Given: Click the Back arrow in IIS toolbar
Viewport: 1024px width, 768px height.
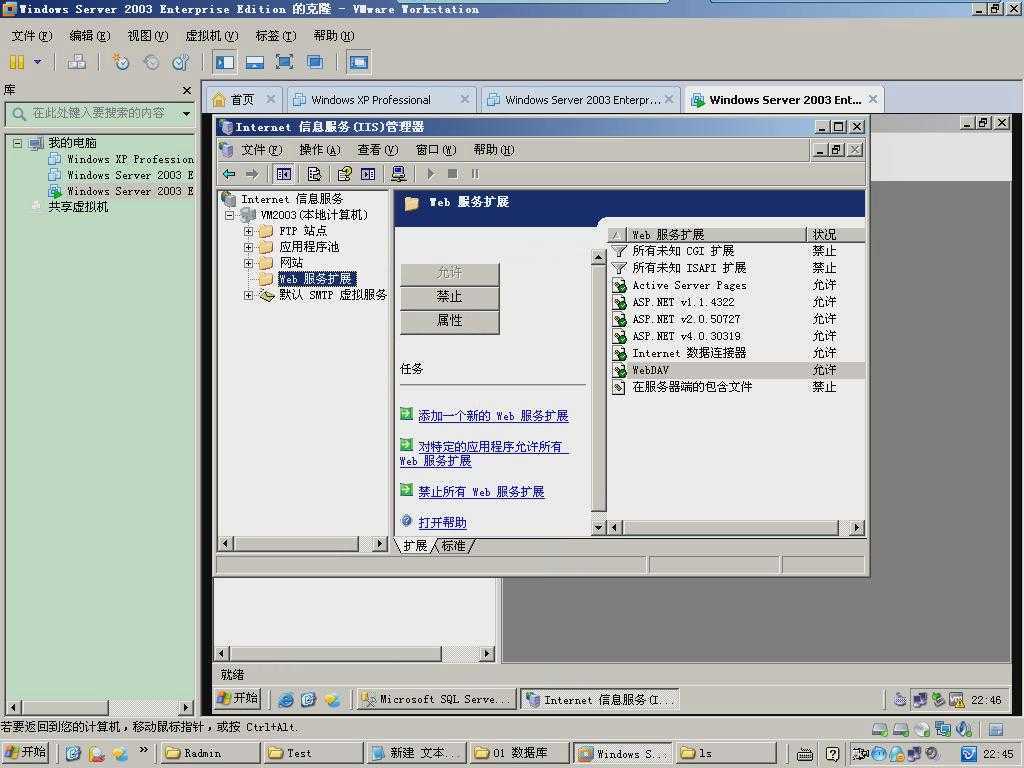Looking at the screenshot, I should (x=229, y=174).
